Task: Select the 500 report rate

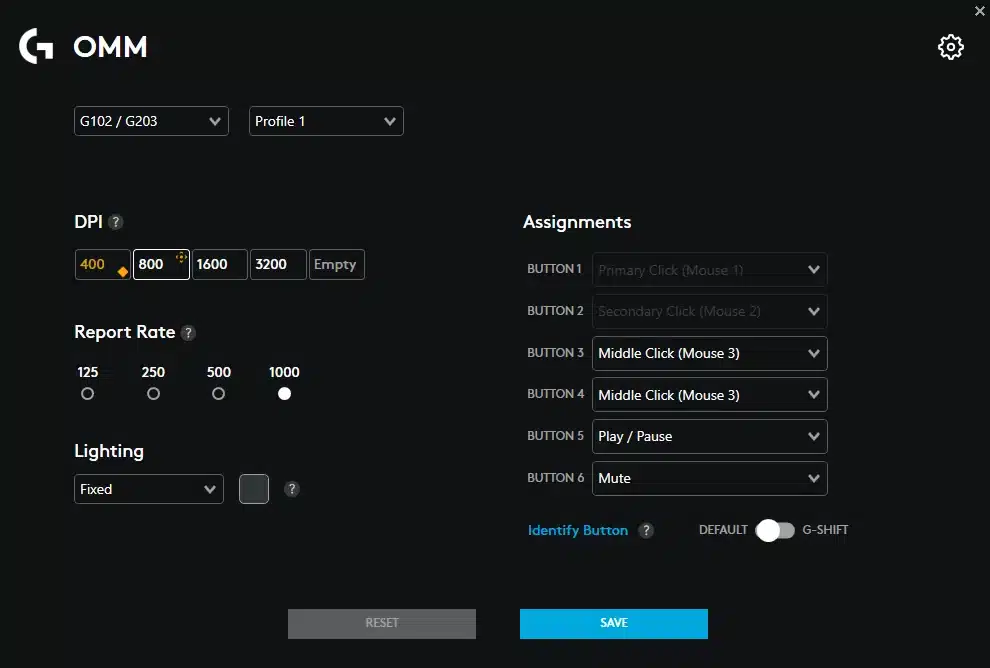Action: coord(218,393)
